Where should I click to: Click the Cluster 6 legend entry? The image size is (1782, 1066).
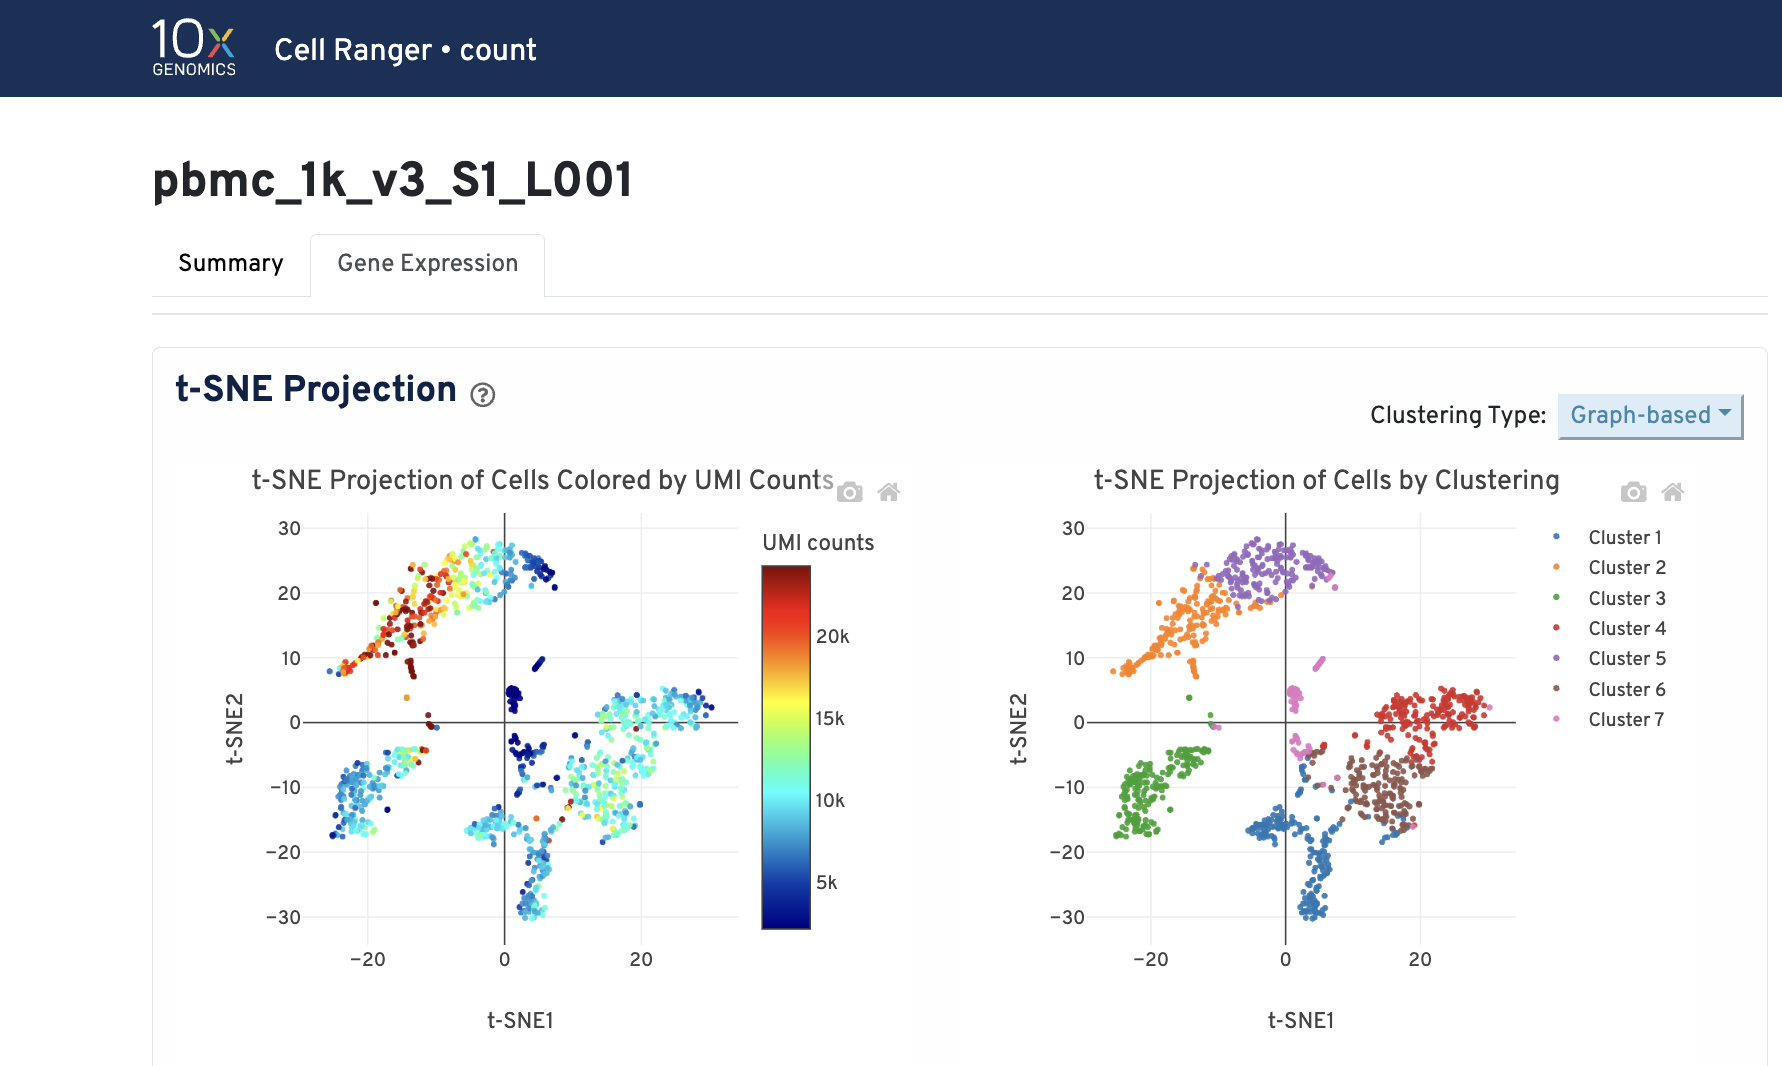[x=1627, y=689]
